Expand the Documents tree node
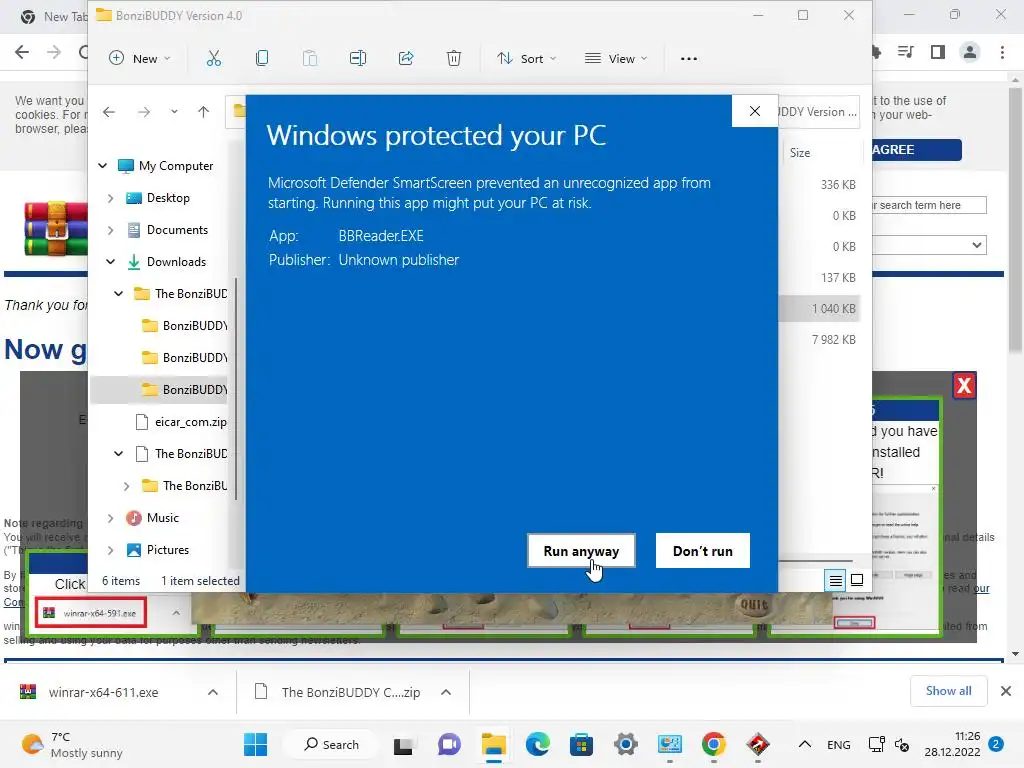1024x768 pixels. (x=110, y=230)
